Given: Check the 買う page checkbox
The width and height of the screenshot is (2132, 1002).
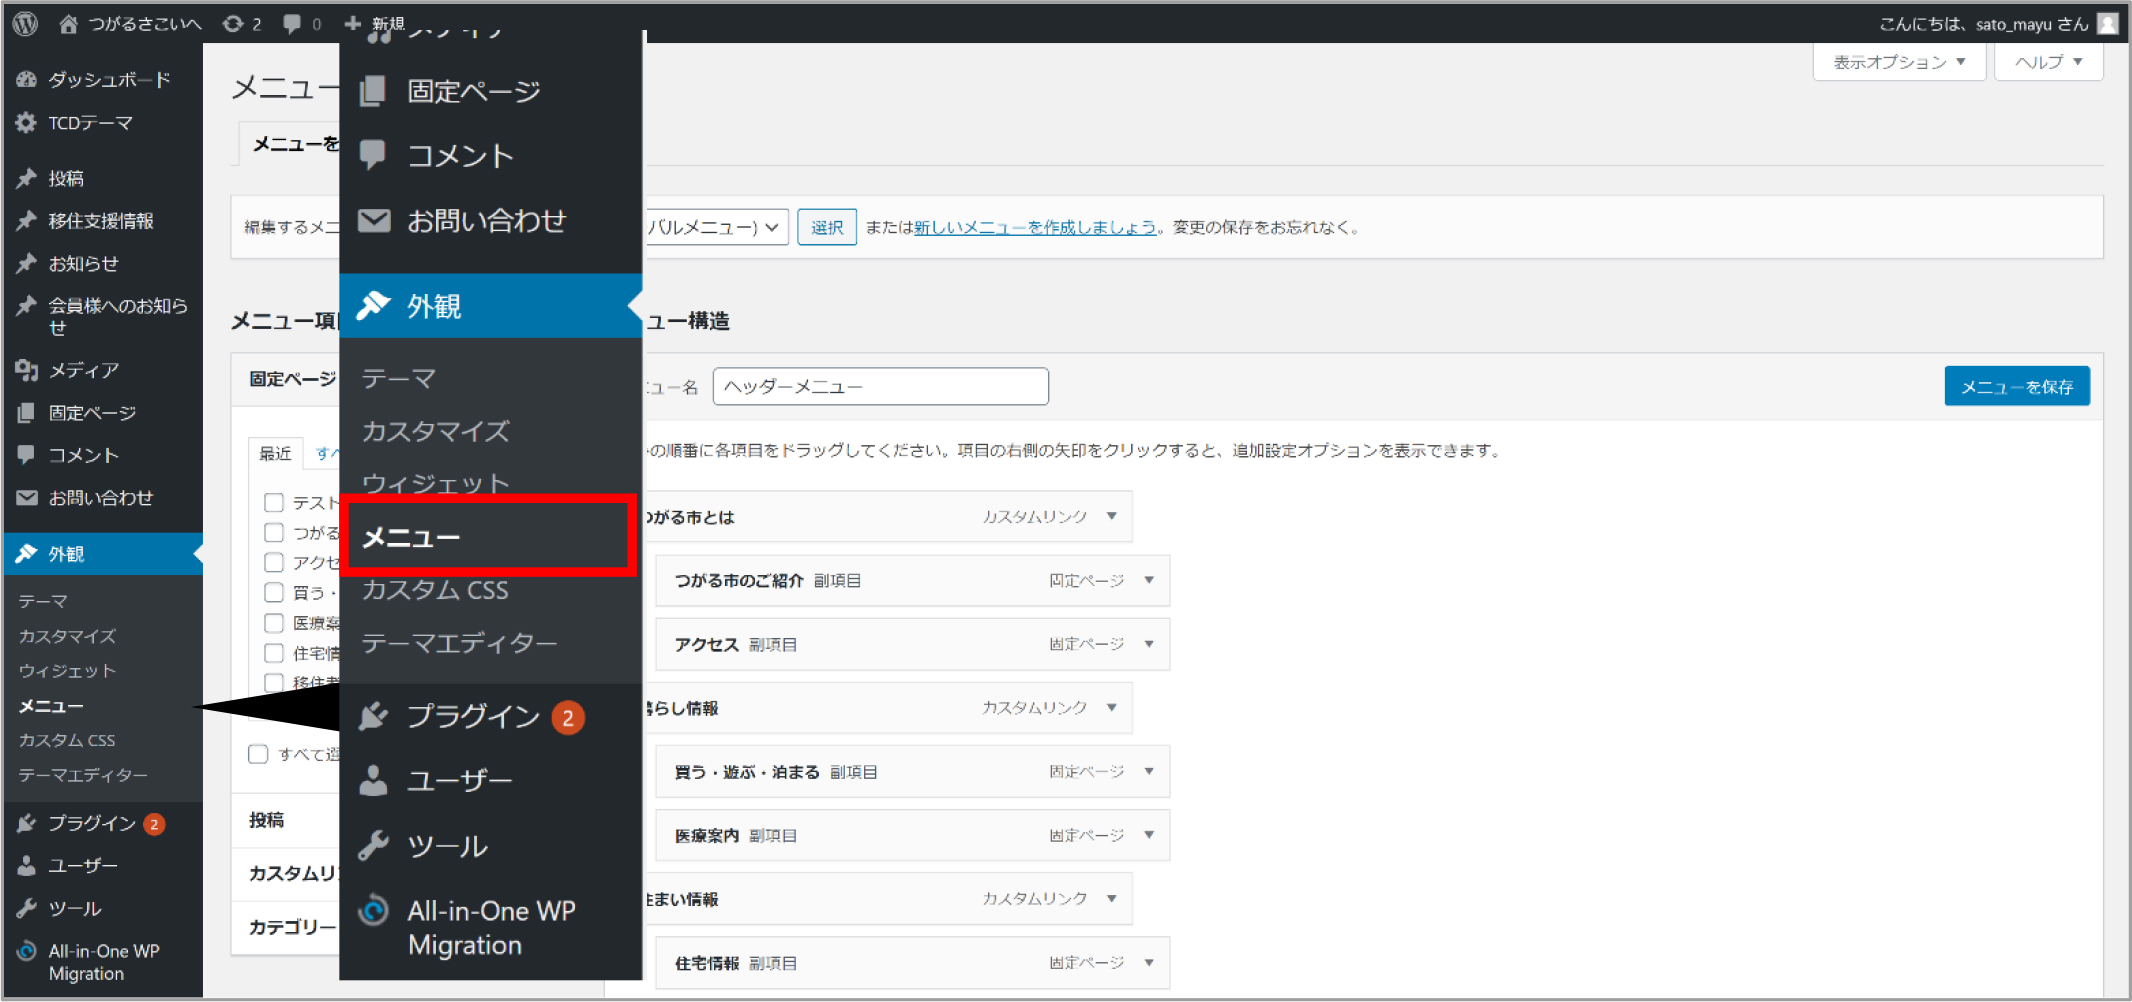Looking at the screenshot, I should click(x=274, y=592).
